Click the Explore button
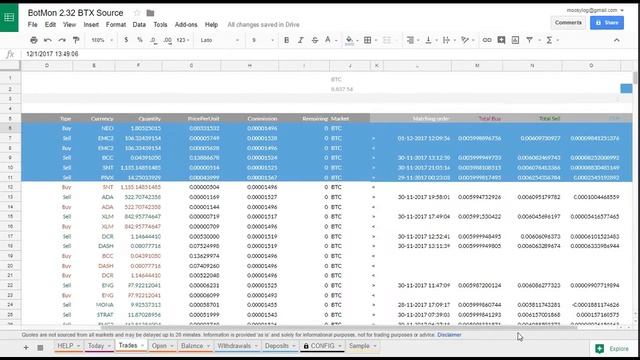 (x=612, y=349)
